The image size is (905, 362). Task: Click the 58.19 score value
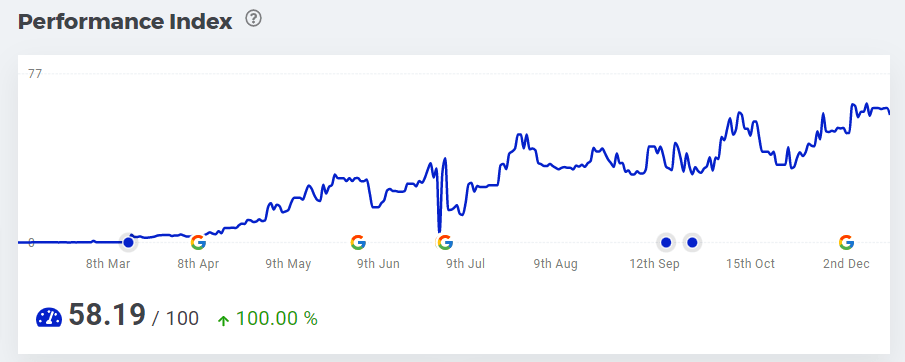point(107,315)
